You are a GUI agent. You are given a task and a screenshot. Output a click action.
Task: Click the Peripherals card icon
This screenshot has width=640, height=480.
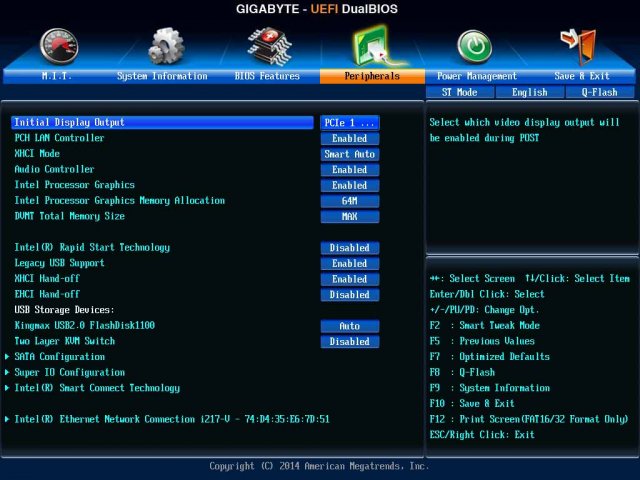(371, 45)
